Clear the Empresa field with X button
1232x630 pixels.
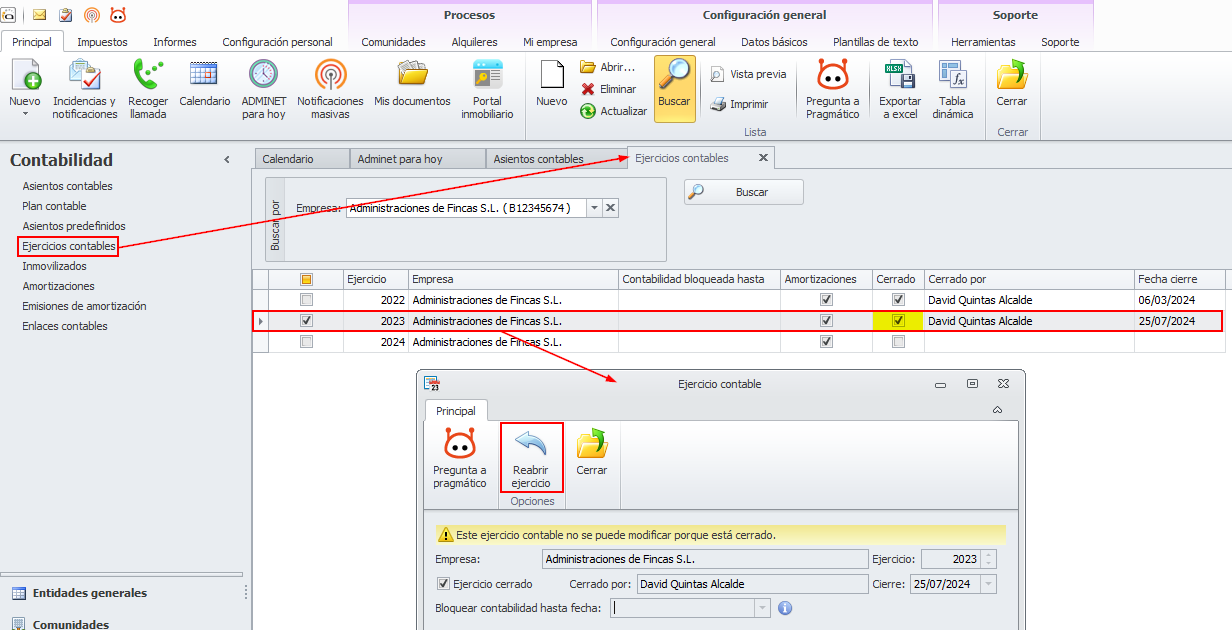[611, 208]
